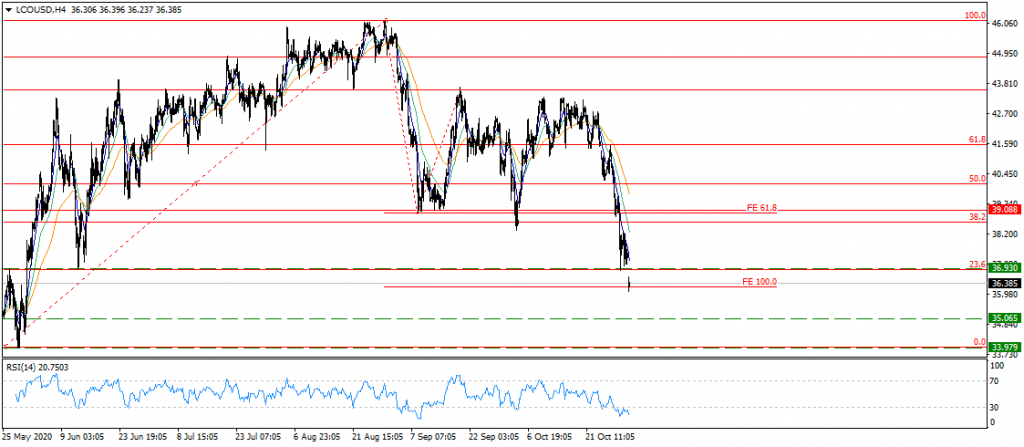
Task: Click the FE 61.8 expansion label
Action: (761, 208)
